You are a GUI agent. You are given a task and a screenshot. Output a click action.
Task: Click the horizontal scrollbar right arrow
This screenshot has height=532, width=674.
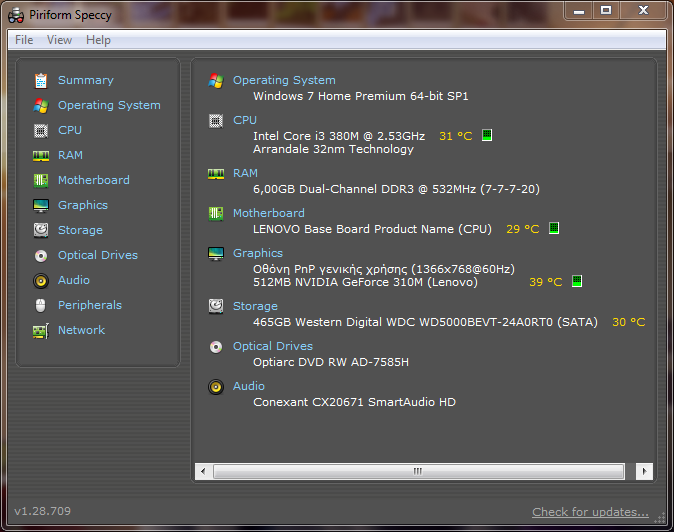(x=644, y=471)
